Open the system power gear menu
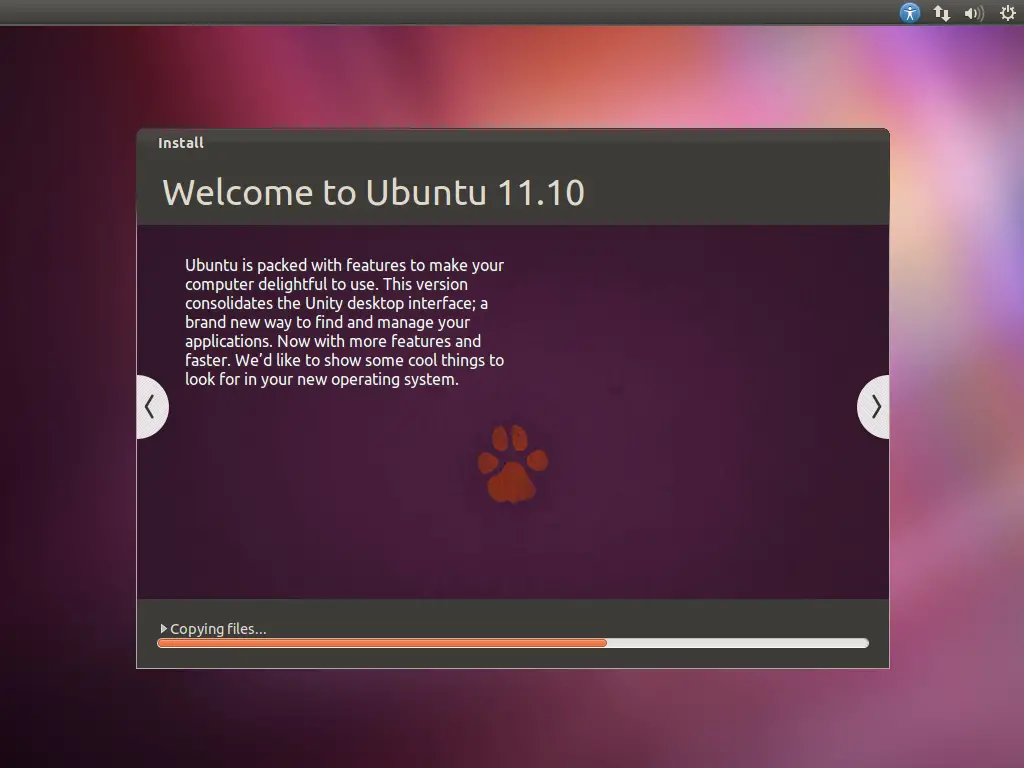This screenshot has height=768, width=1024. (1008, 12)
